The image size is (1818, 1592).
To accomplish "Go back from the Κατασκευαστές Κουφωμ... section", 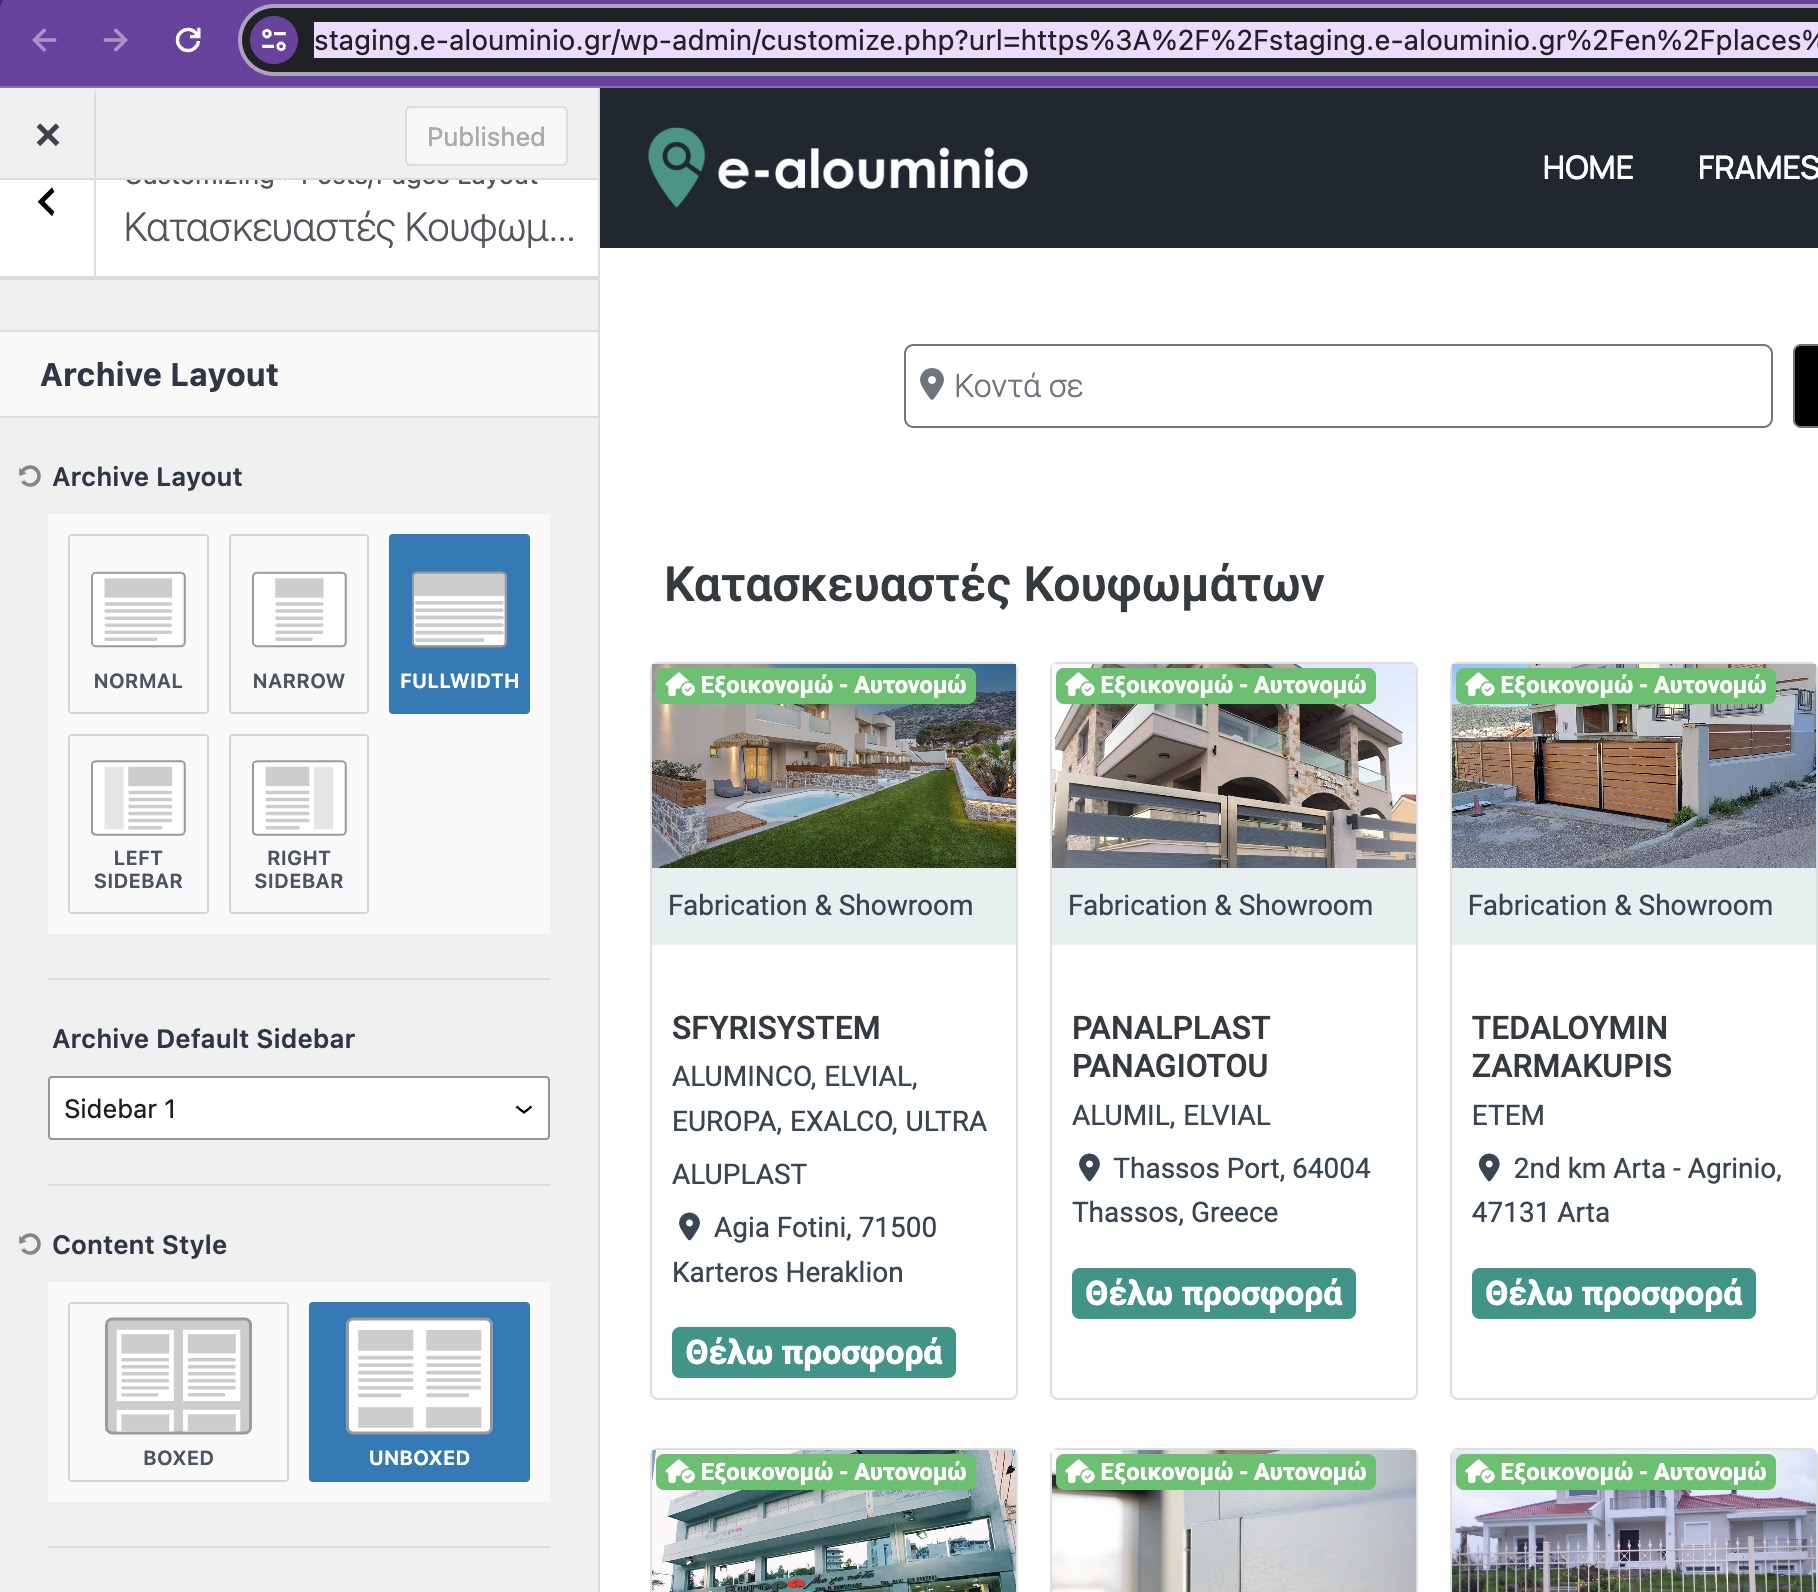I will pos(47,202).
